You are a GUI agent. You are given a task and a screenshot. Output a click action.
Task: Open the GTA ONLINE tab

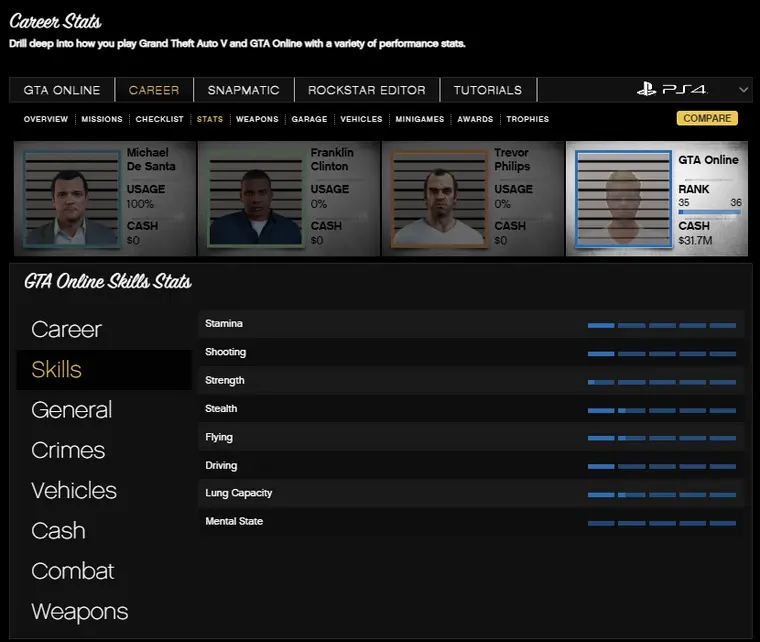[62, 90]
